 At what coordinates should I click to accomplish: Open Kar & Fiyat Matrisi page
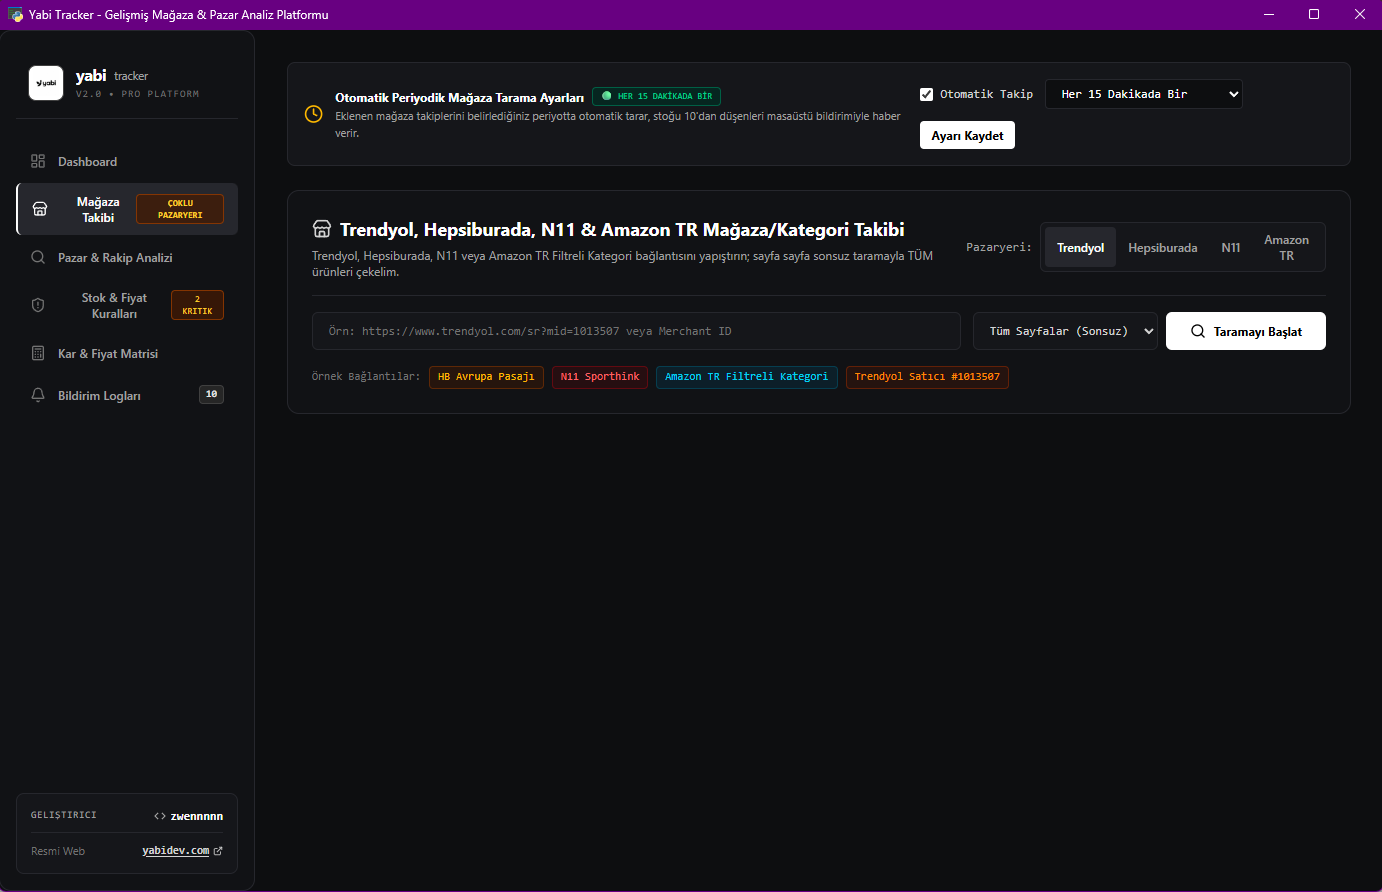[127, 353]
